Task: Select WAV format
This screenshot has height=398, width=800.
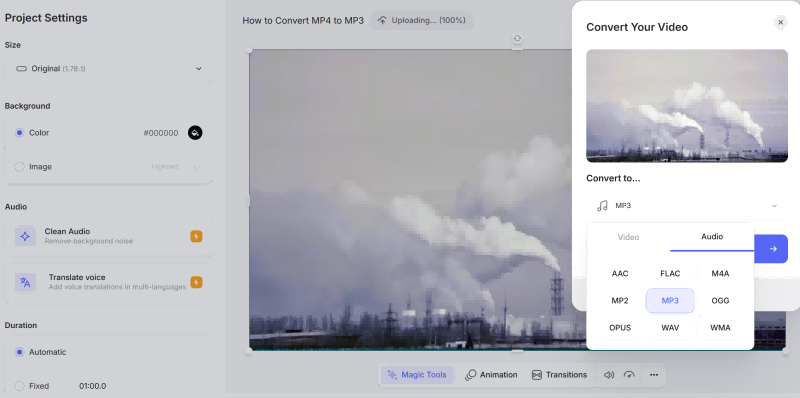Action: pos(670,328)
